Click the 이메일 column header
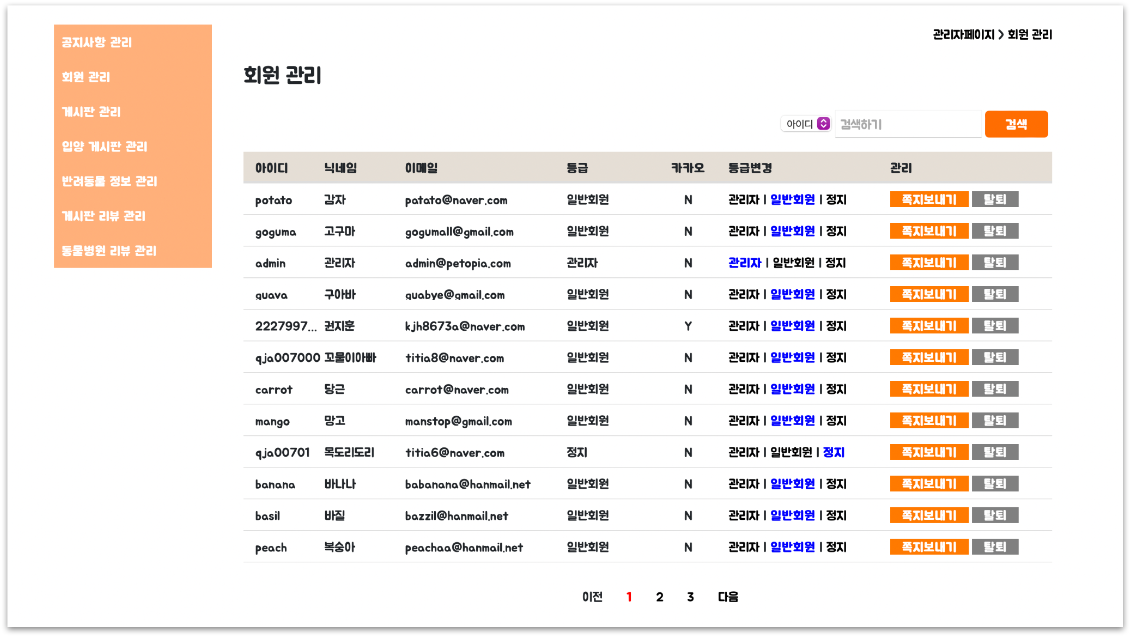The width and height of the screenshot is (1130, 636). pos(421,168)
